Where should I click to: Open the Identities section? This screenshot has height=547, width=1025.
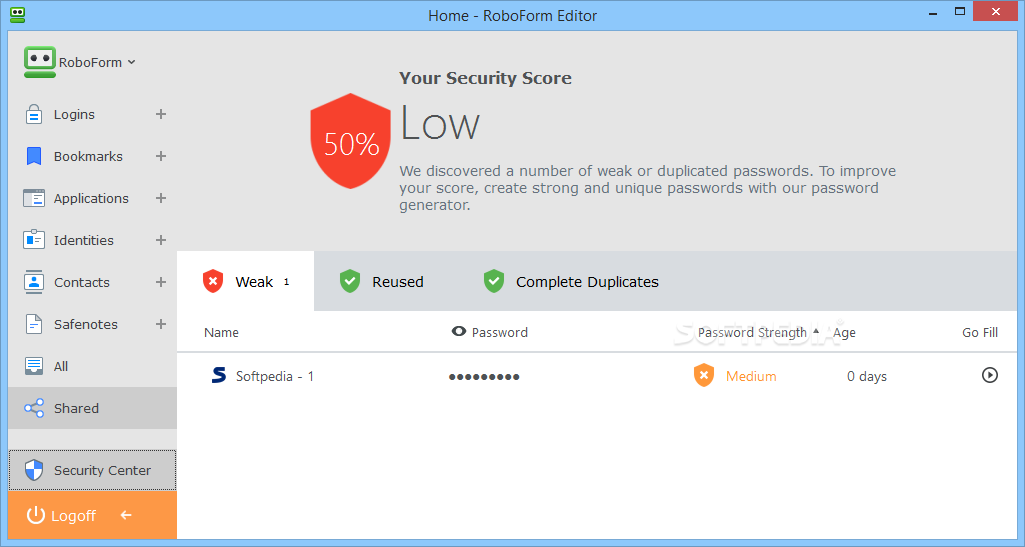(x=84, y=240)
